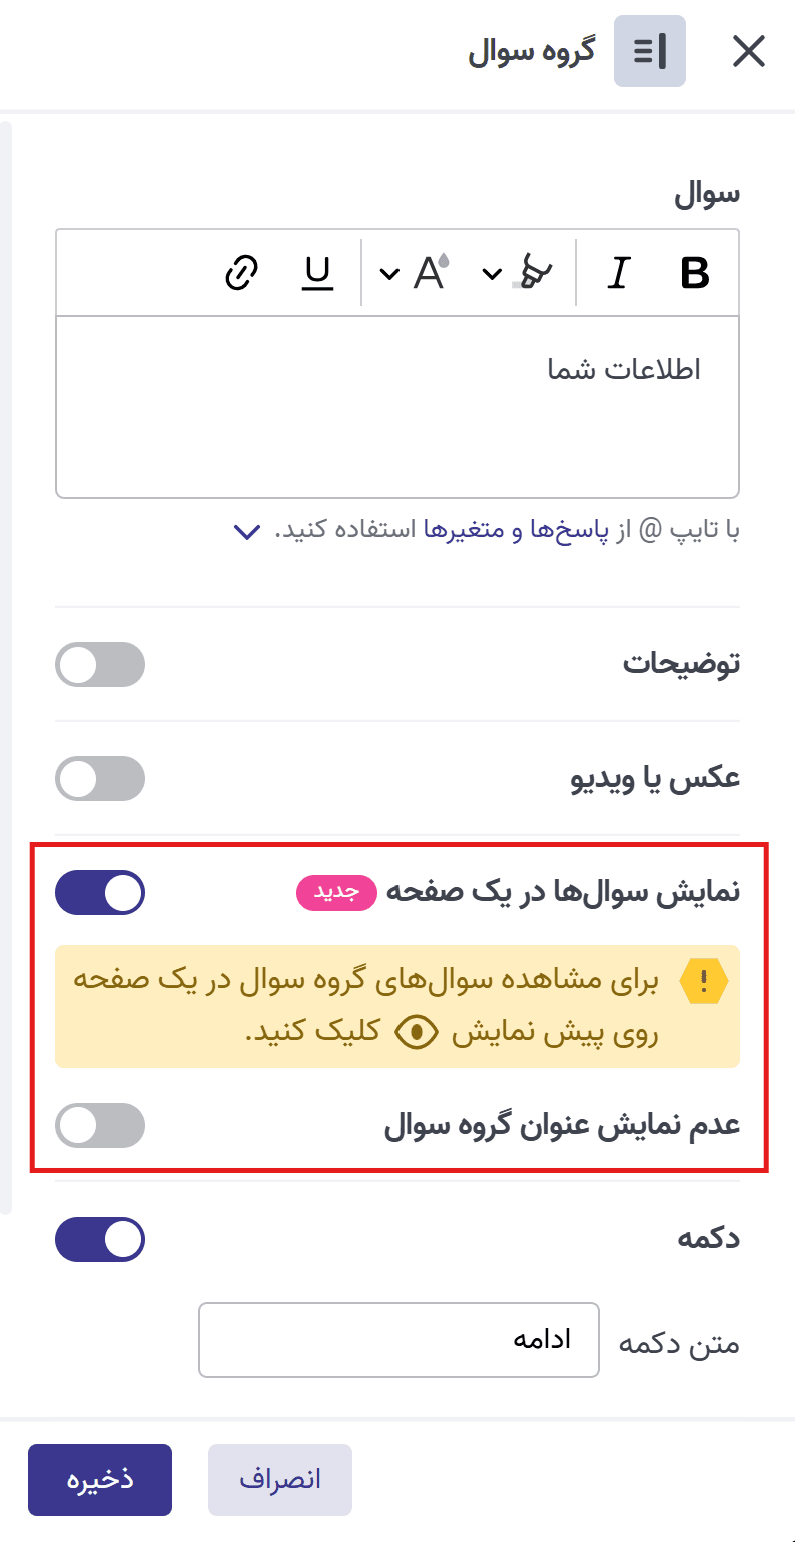Click the ادامه button text field
Image resolution: width=795 pixels, height=1542 pixels.
point(399,1339)
